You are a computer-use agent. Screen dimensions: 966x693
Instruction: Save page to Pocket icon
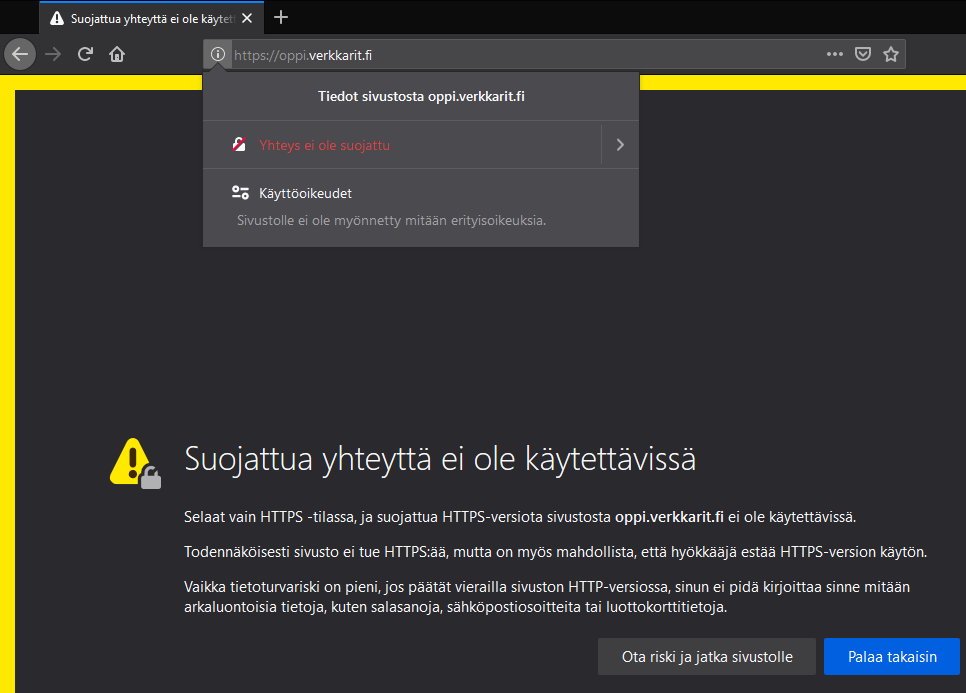point(862,54)
